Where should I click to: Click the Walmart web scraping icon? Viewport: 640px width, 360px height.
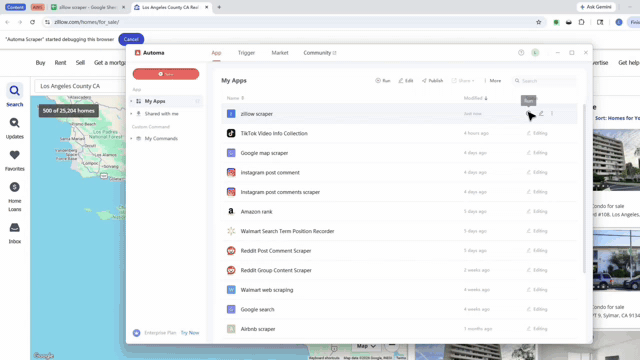pos(231,290)
